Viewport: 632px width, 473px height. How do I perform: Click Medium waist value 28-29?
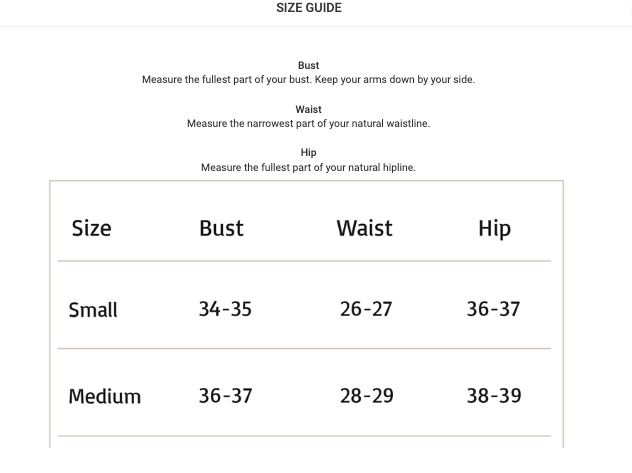coord(367,396)
